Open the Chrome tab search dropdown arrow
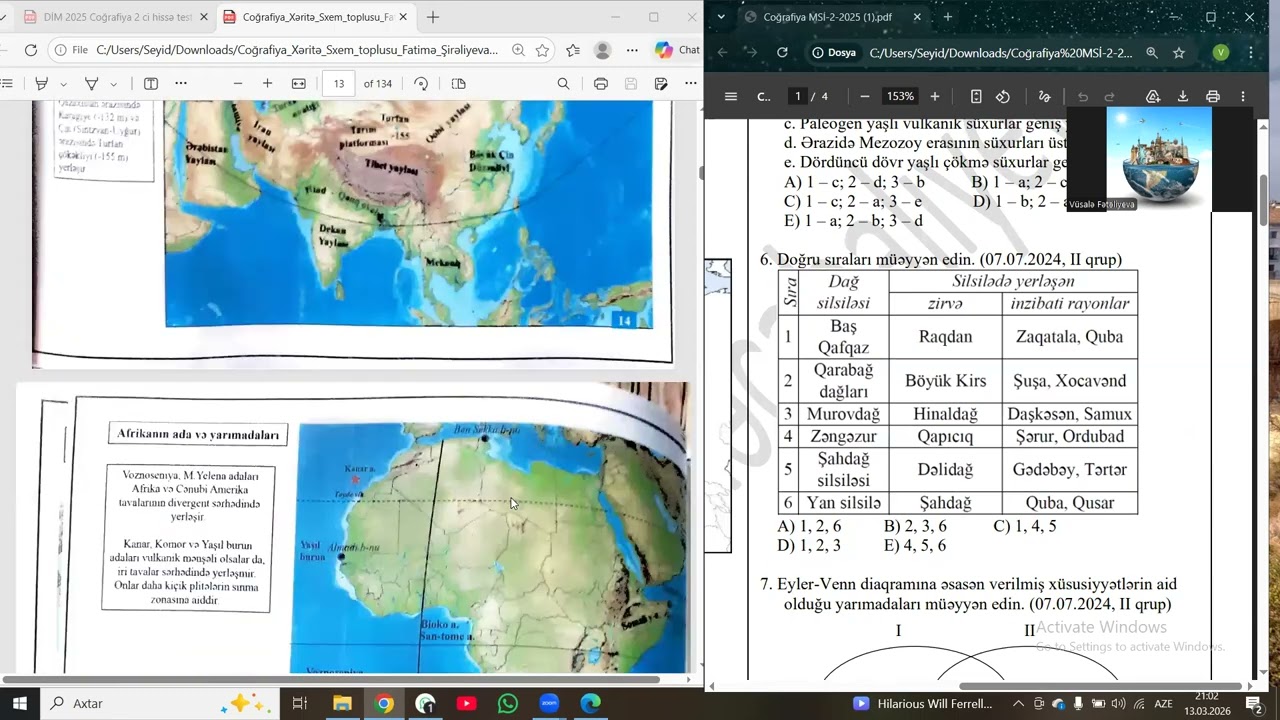Viewport: 1280px width, 720px height. (x=721, y=17)
